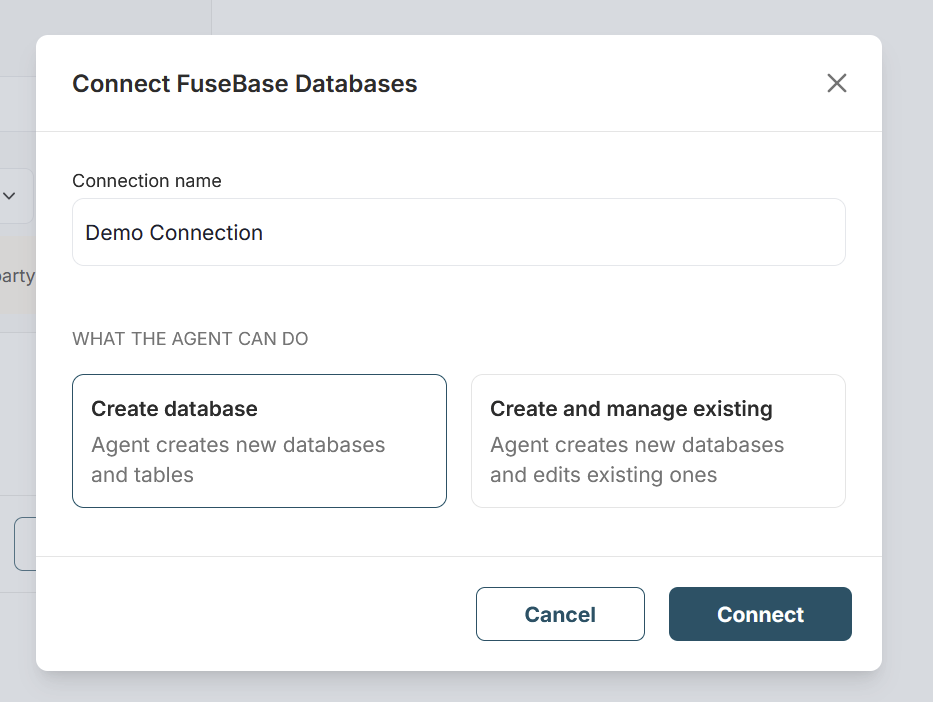Click the partially hidden outlined button behind dialog
The height and width of the screenshot is (702, 933).
(24, 544)
